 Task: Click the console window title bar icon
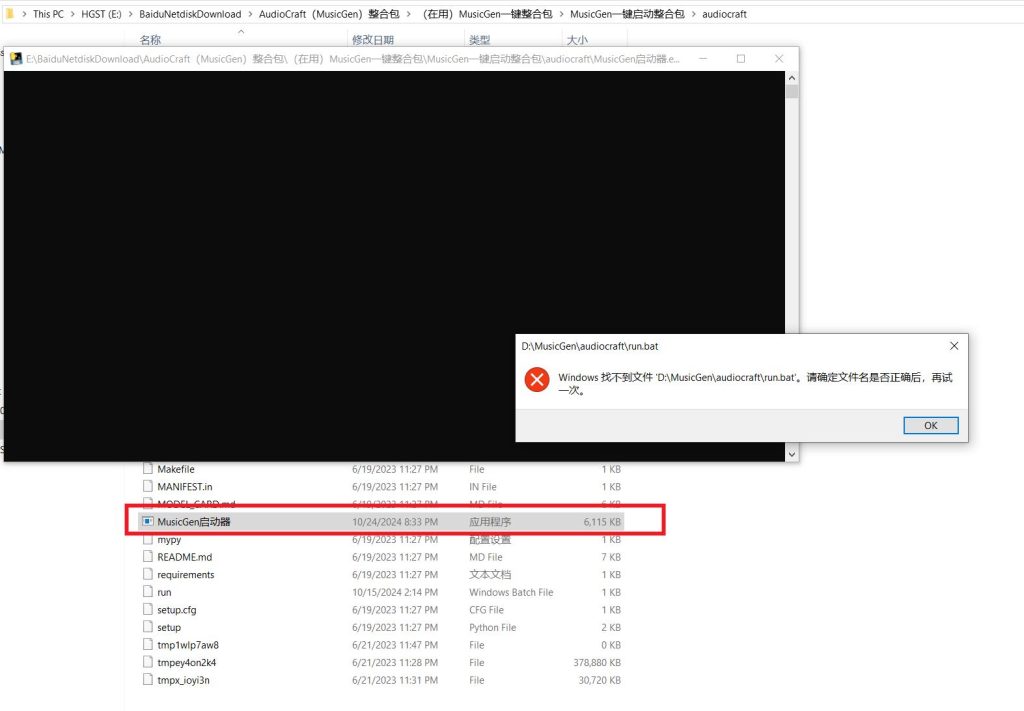[x=16, y=59]
